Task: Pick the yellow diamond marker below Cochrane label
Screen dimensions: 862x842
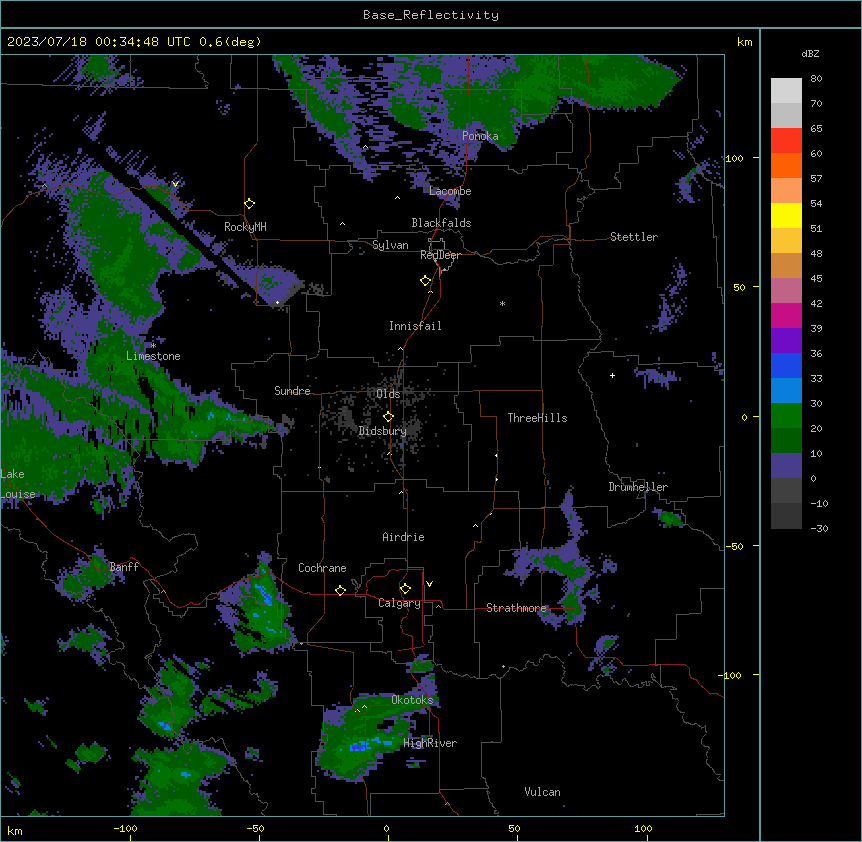Action: 340,590
